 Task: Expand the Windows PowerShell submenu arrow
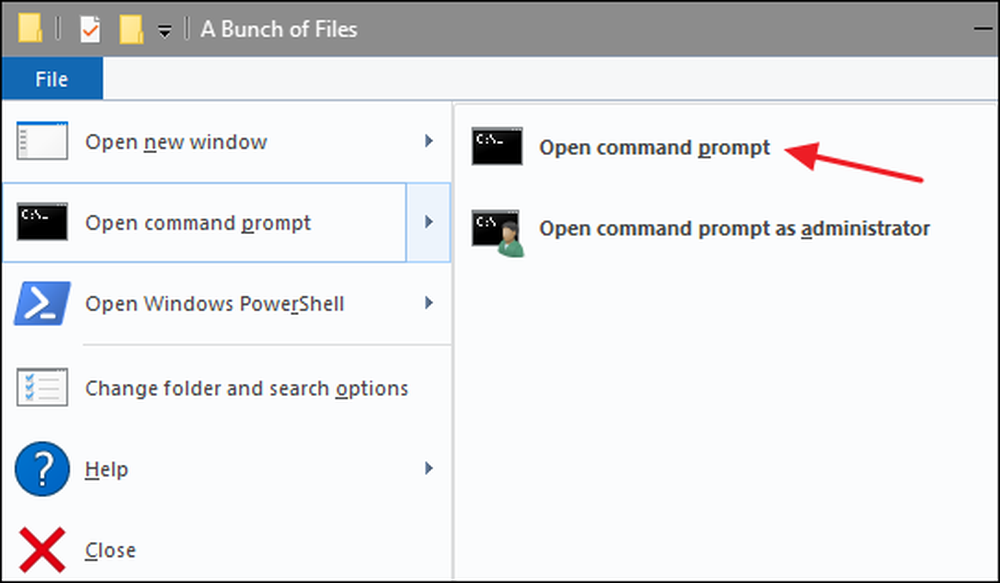tap(429, 303)
